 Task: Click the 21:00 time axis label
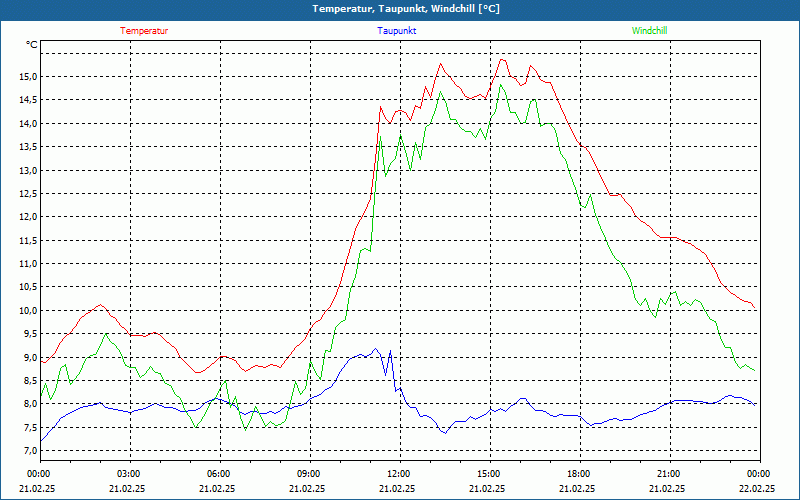click(x=669, y=474)
